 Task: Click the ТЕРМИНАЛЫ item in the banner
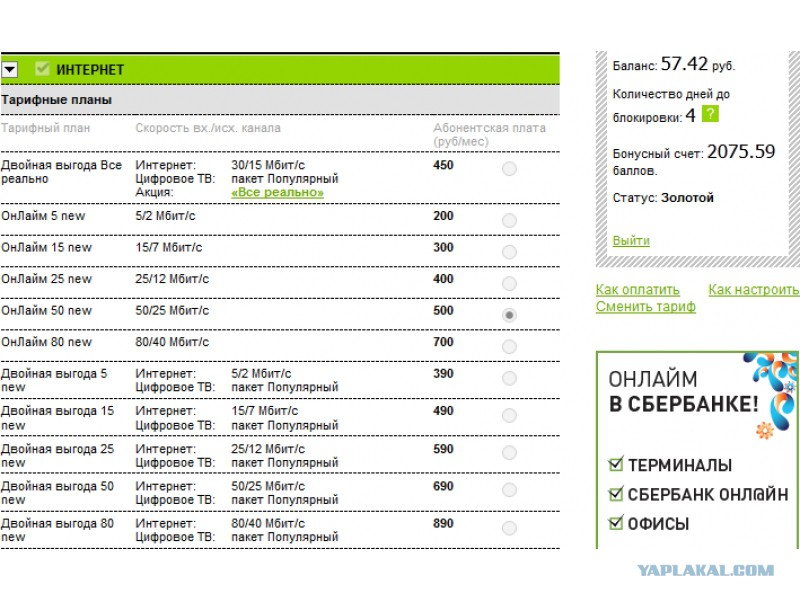click(x=680, y=465)
